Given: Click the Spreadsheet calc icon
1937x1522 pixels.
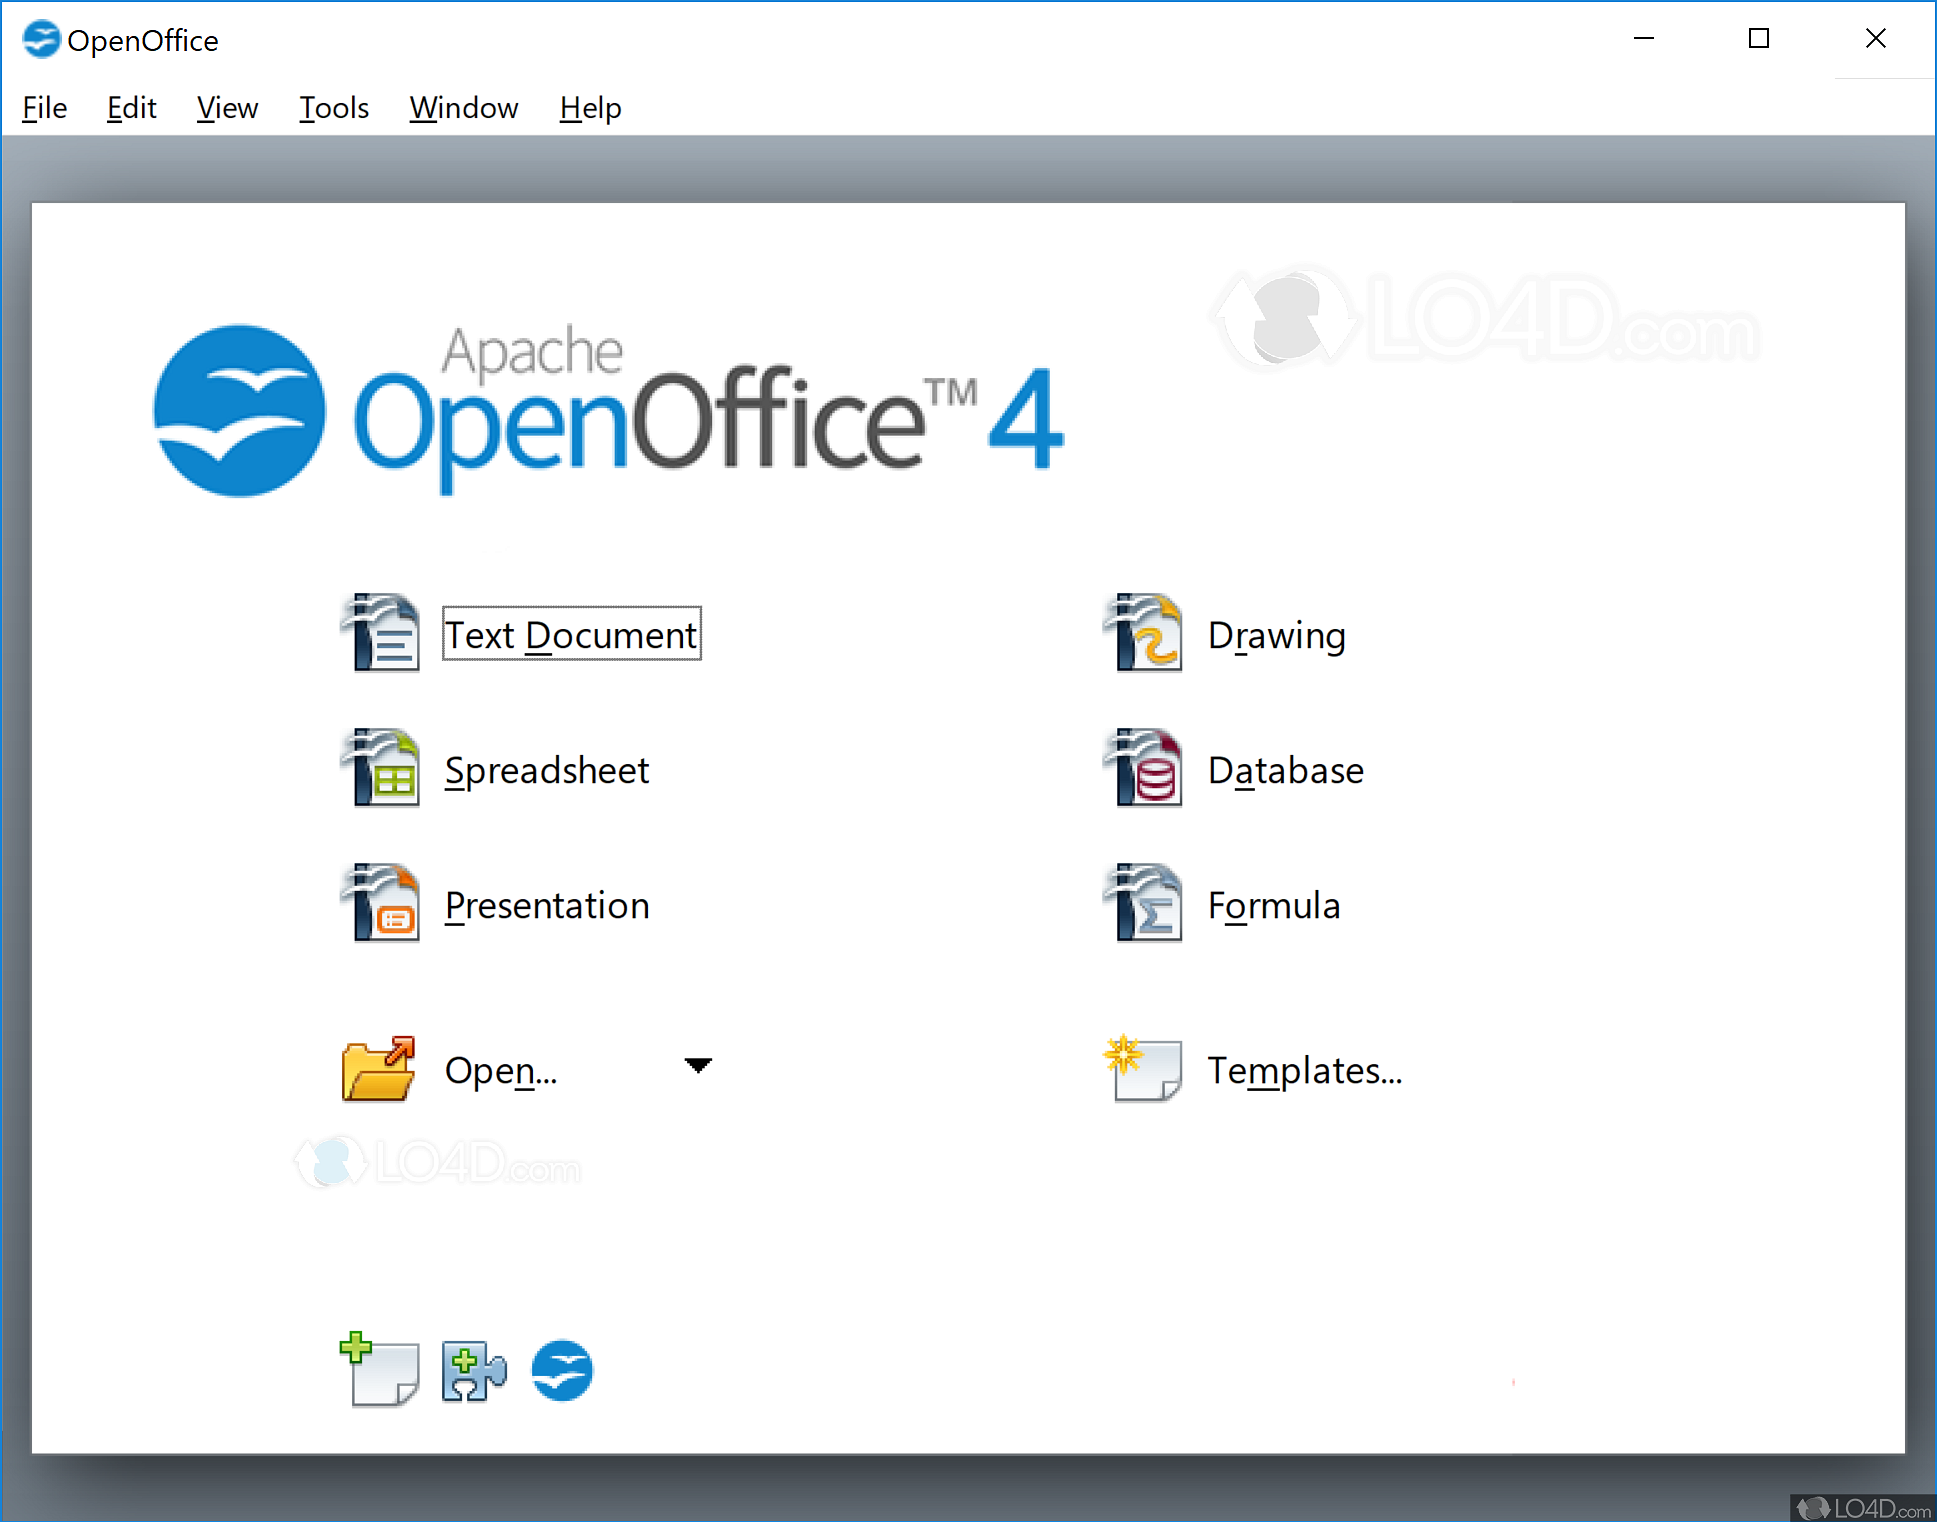Looking at the screenshot, I should point(380,769).
